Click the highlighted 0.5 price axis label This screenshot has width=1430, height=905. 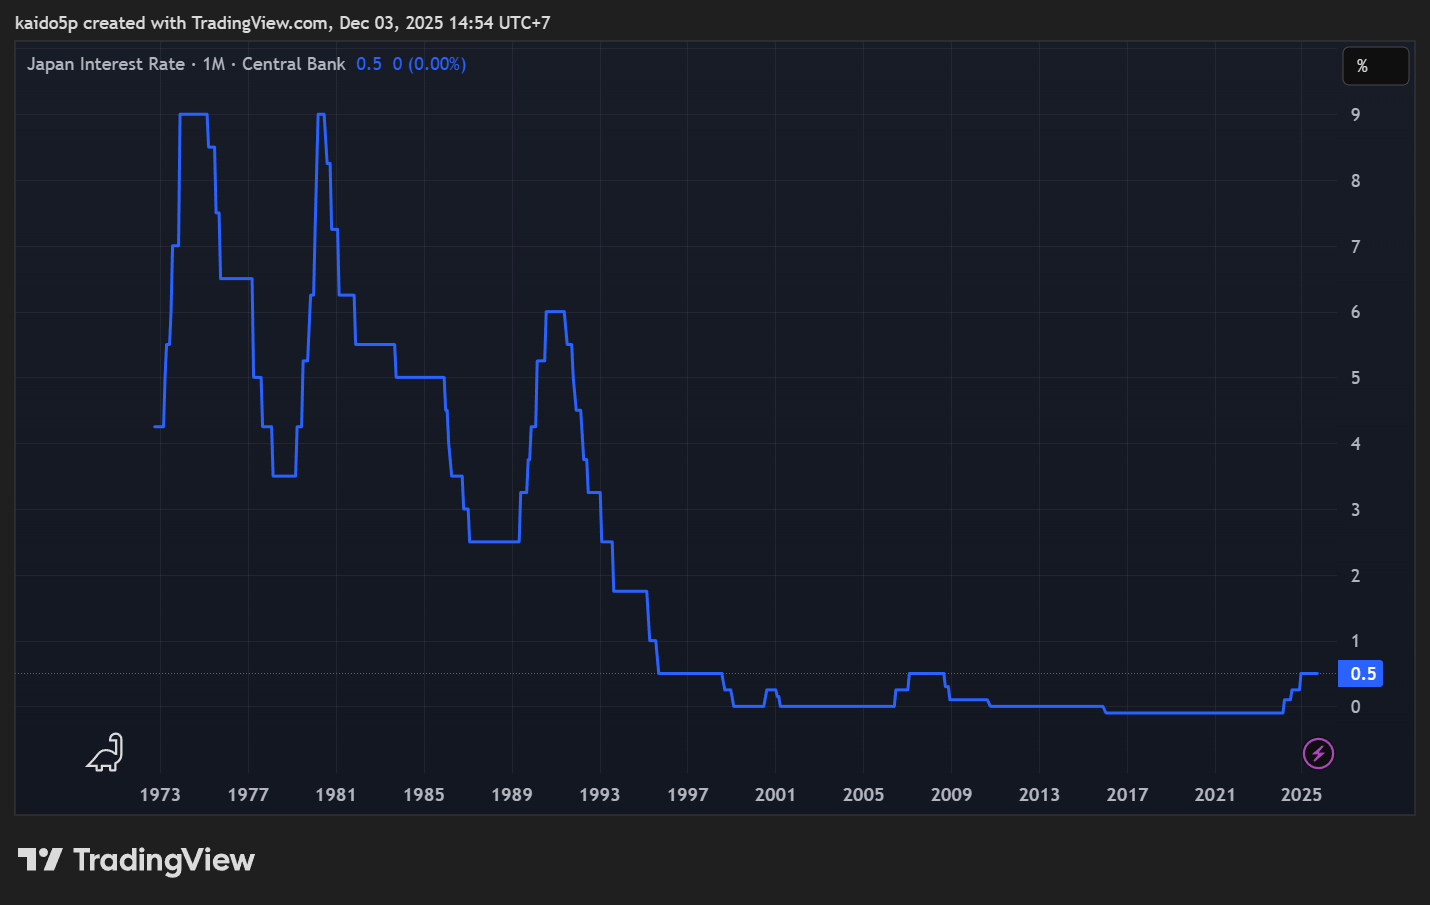click(1362, 674)
